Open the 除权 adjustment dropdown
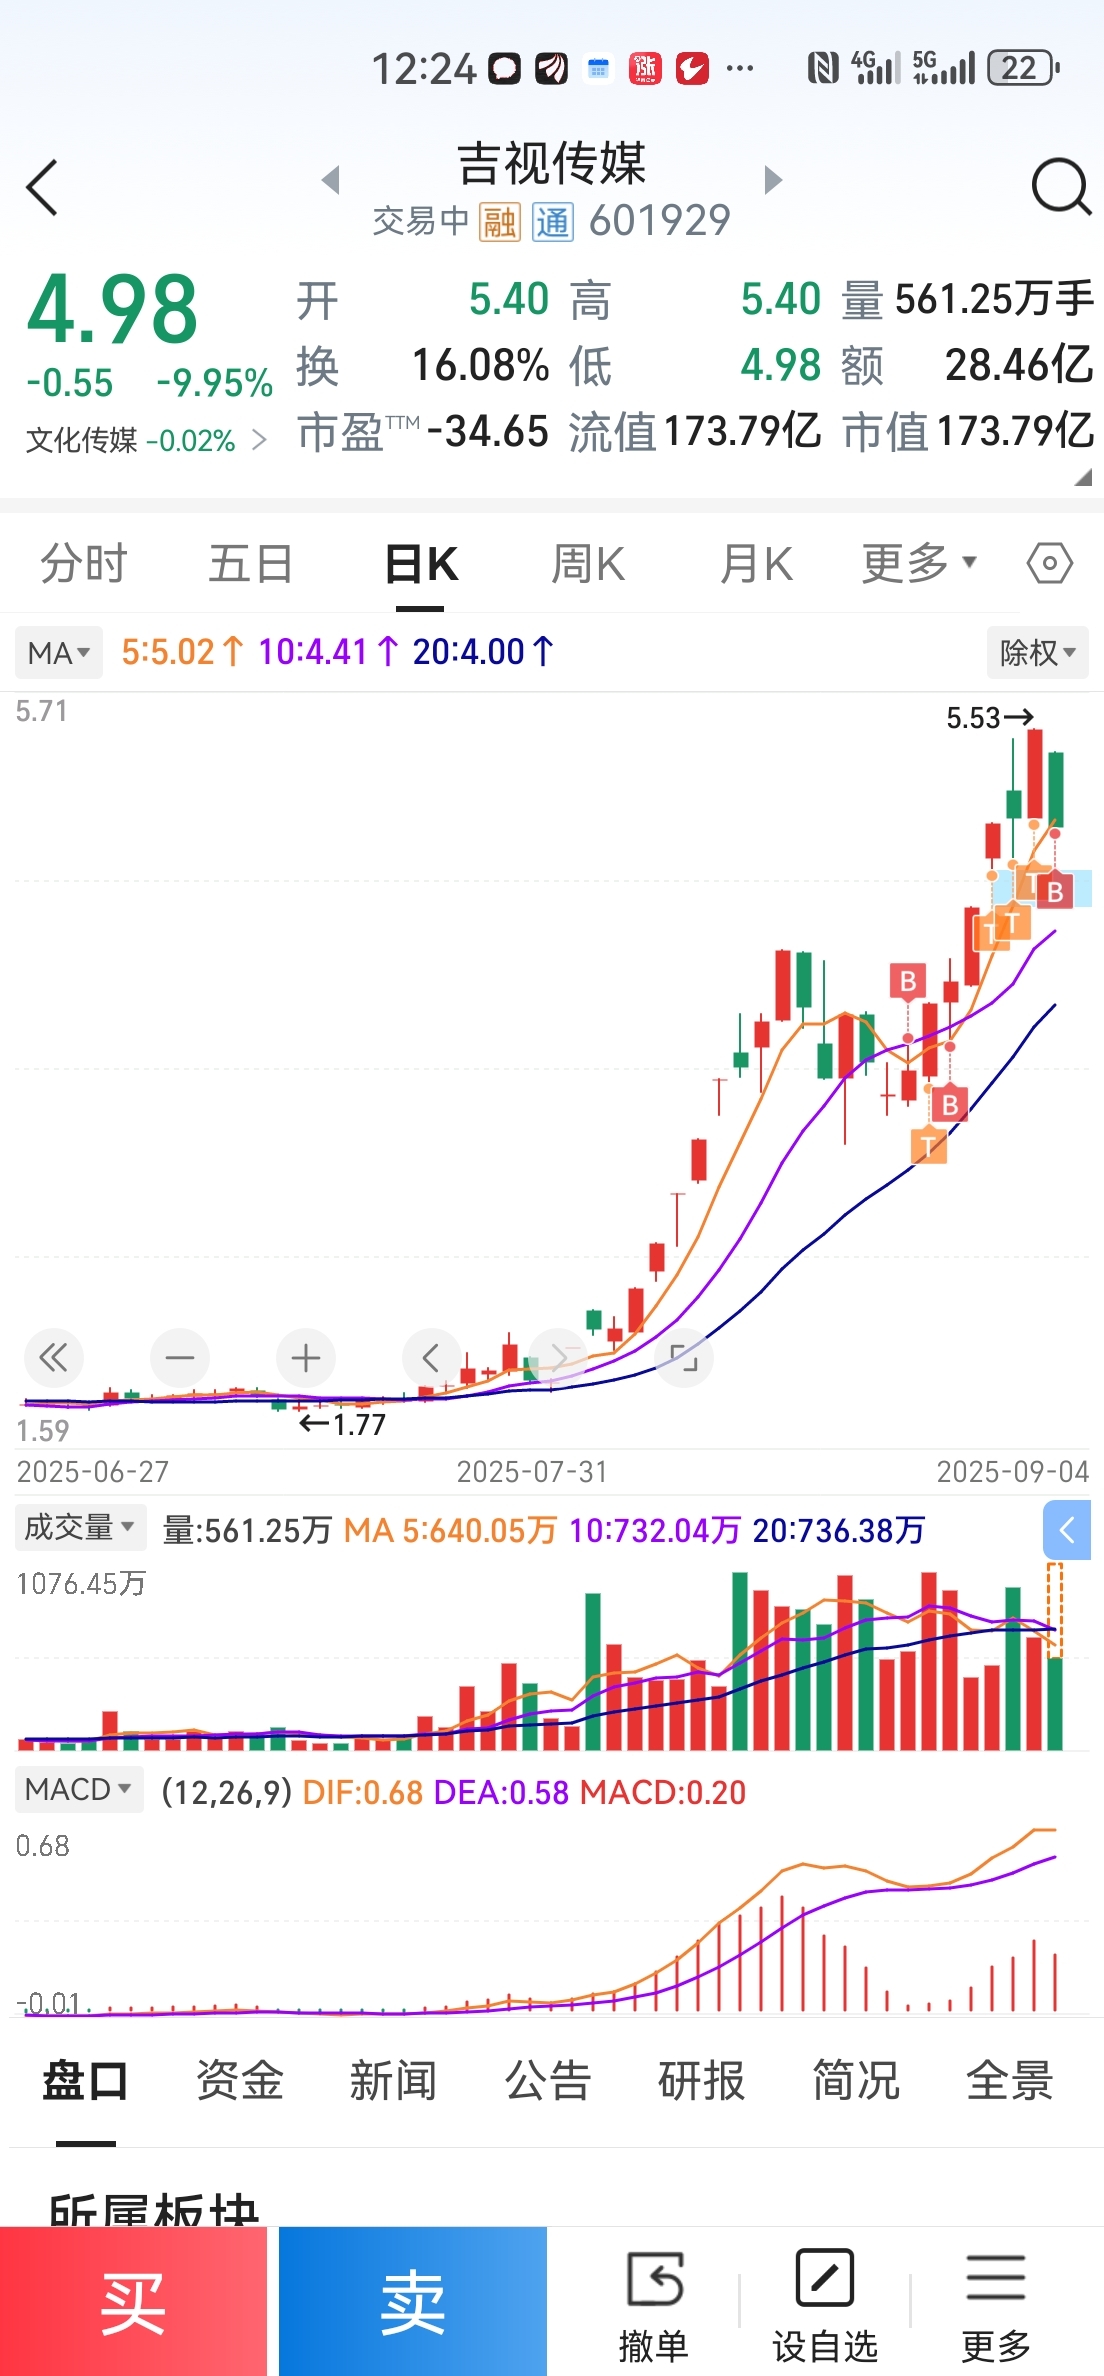This screenshot has width=1104, height=2376. (x=1037, y=653)
